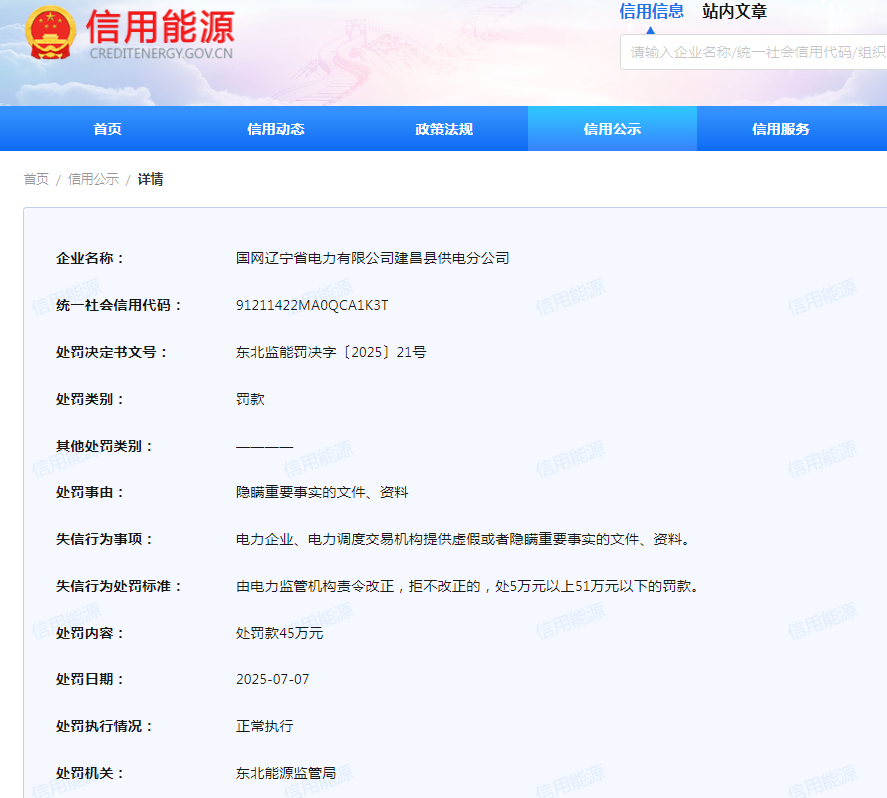This screenshot has width=887, height=798.
Task: Select 政策法规 from the navigation bar
Action: [442, 128]
